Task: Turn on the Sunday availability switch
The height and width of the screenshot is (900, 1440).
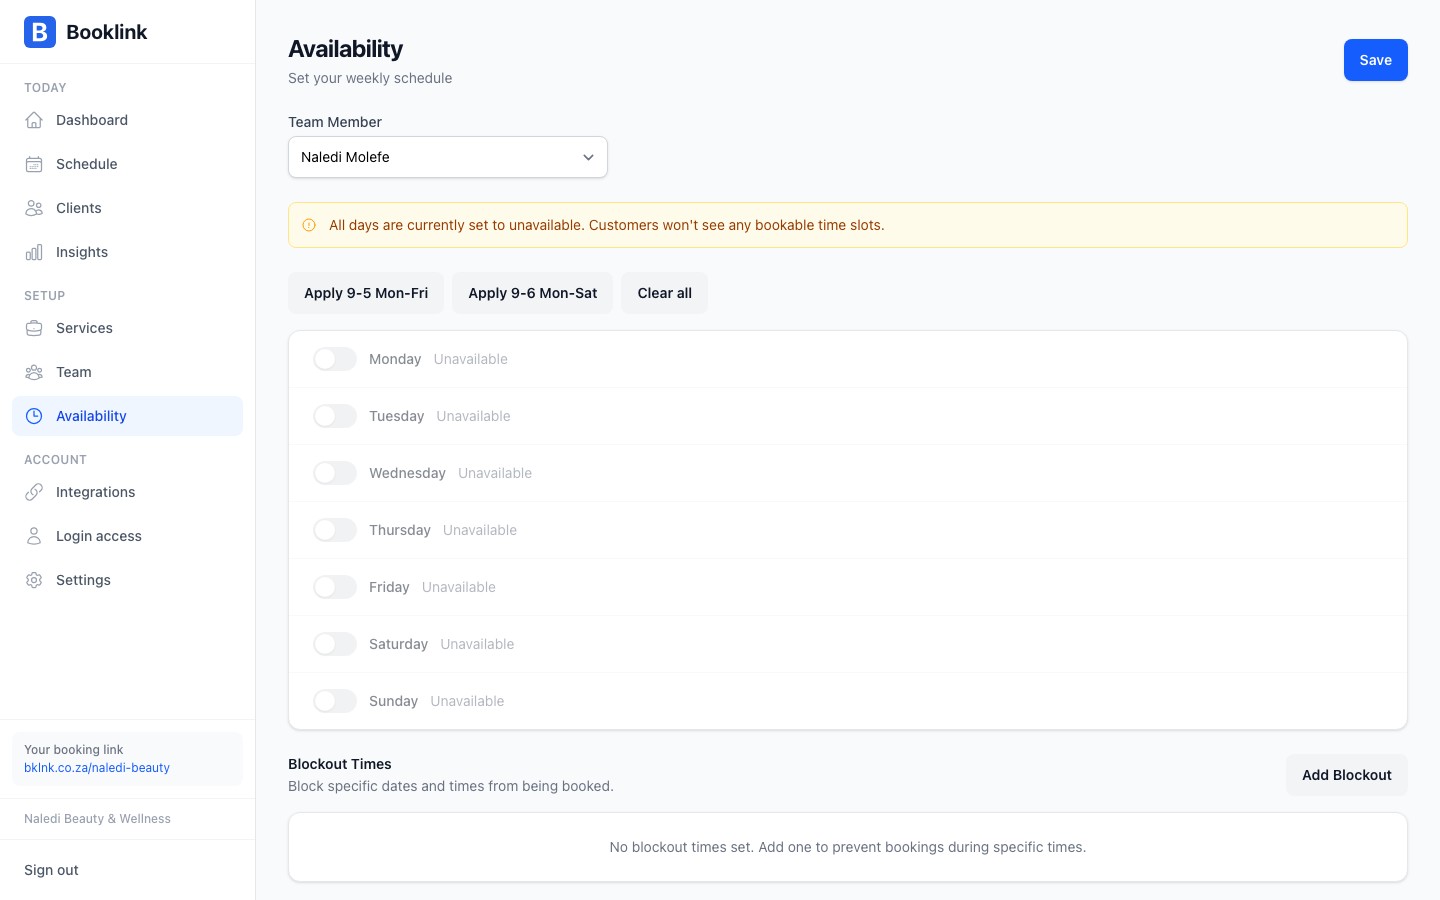Action: [x=335, y=701]
